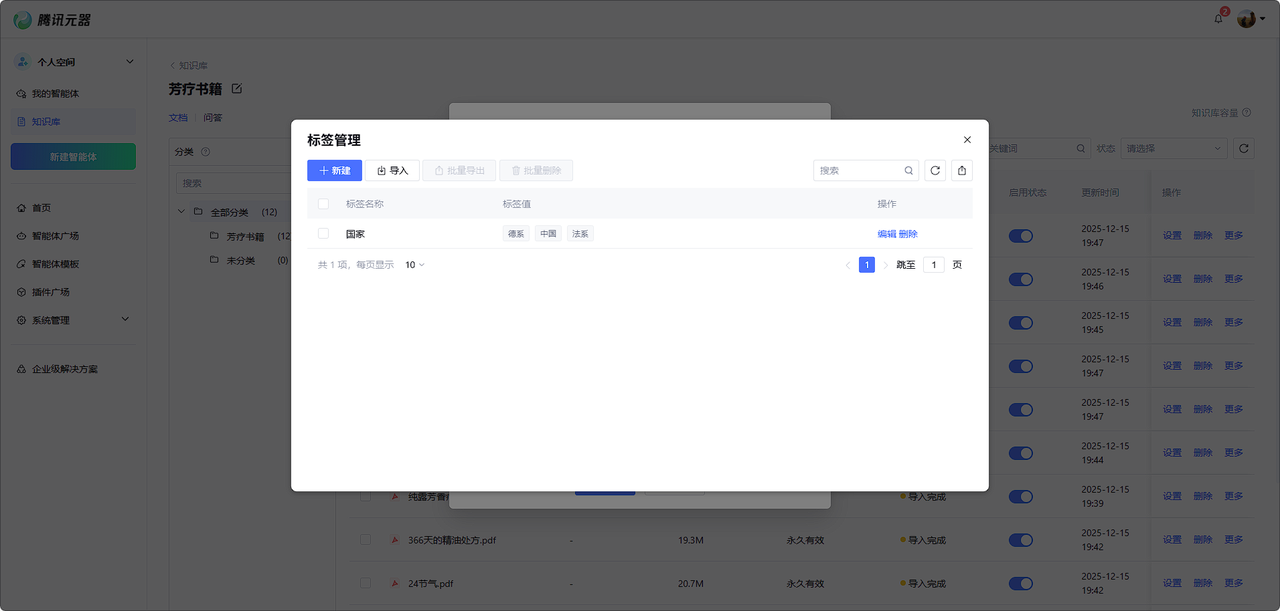The image size is (1280, 611).
Task: Click the search magnifier in tag dialog
Action: click(909, 171)
